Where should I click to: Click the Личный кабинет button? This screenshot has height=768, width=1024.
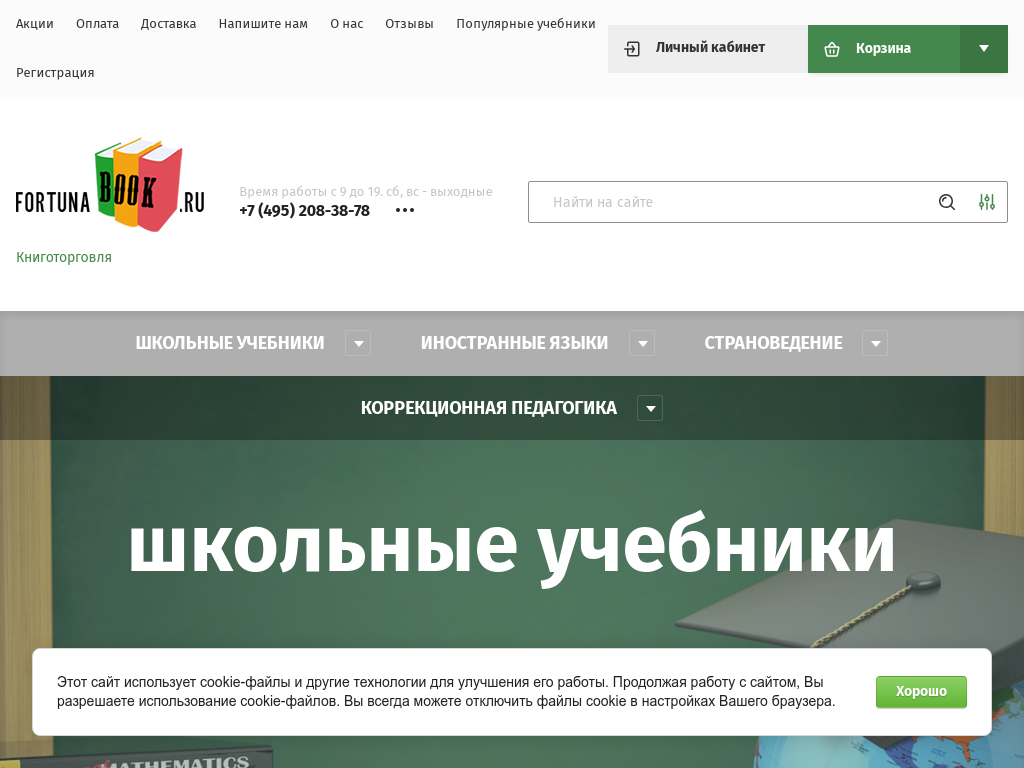click(x=708, y=48)
